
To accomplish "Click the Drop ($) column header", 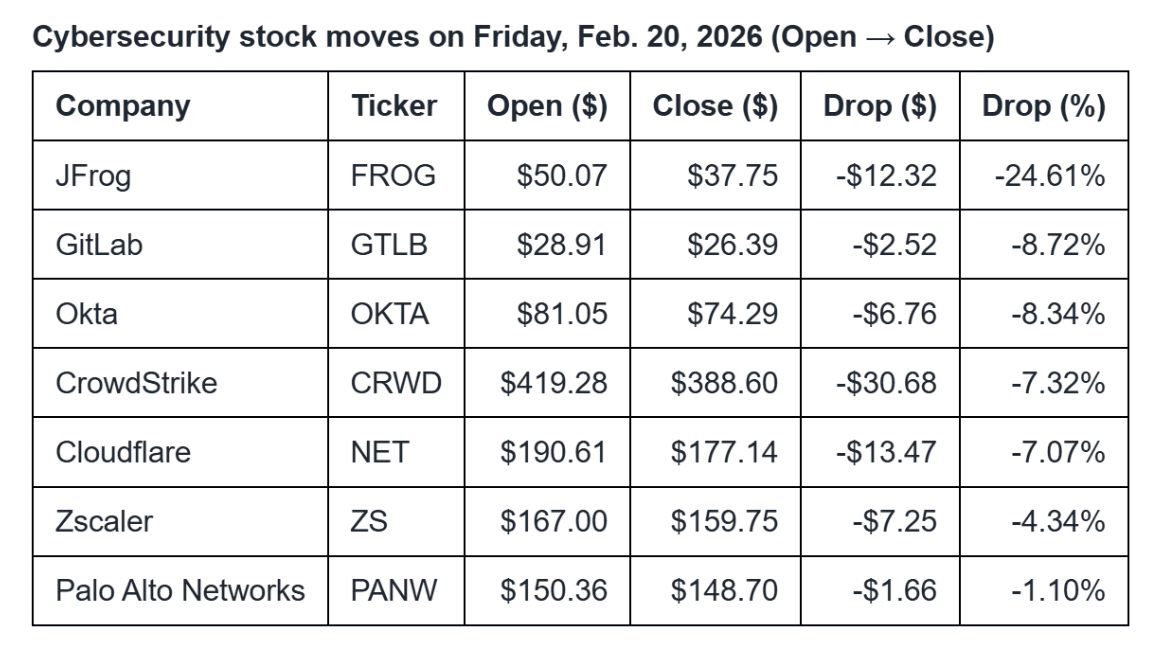I will 880,106.
